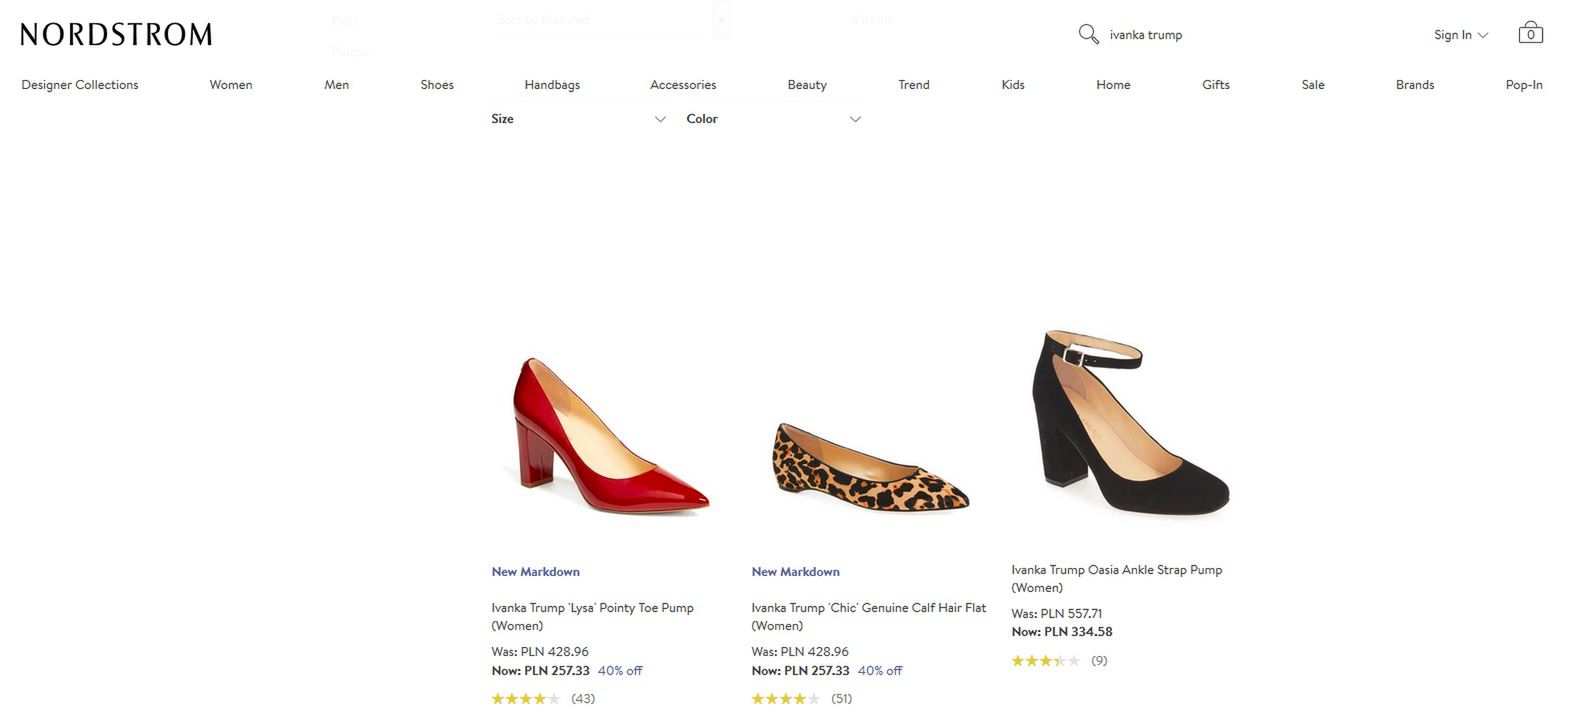
Task: Open Ivanka Trump 'Chic' Genuine Calf Hair Flat link
Action: point(869,617)
